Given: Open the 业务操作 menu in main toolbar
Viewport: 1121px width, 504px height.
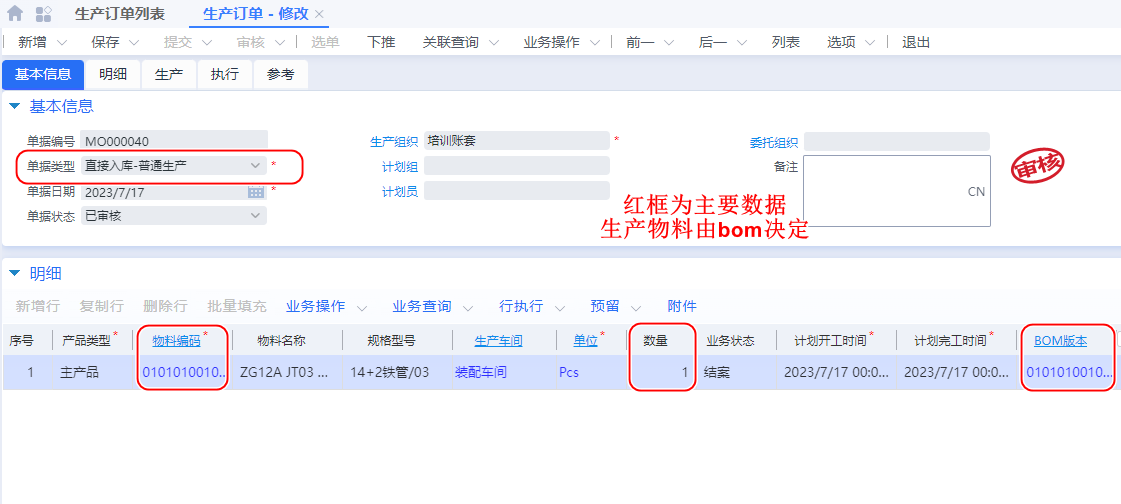Looking at the screenshot, I should pos(552,42).
